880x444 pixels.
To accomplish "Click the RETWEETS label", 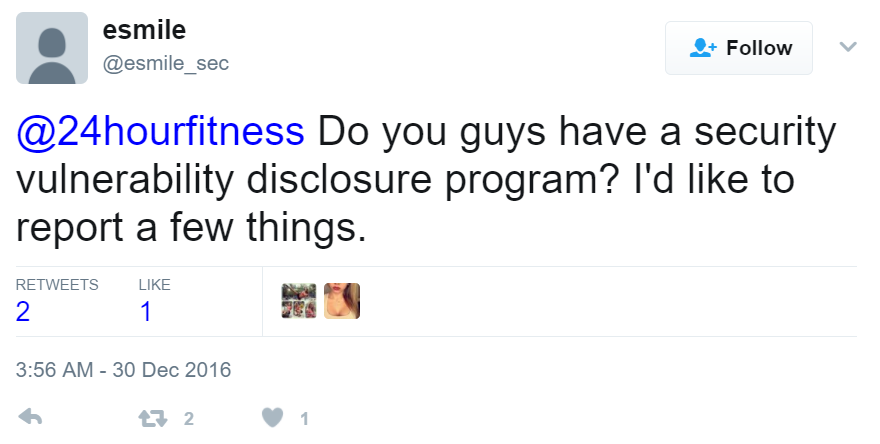I will [x=57, y=285].
